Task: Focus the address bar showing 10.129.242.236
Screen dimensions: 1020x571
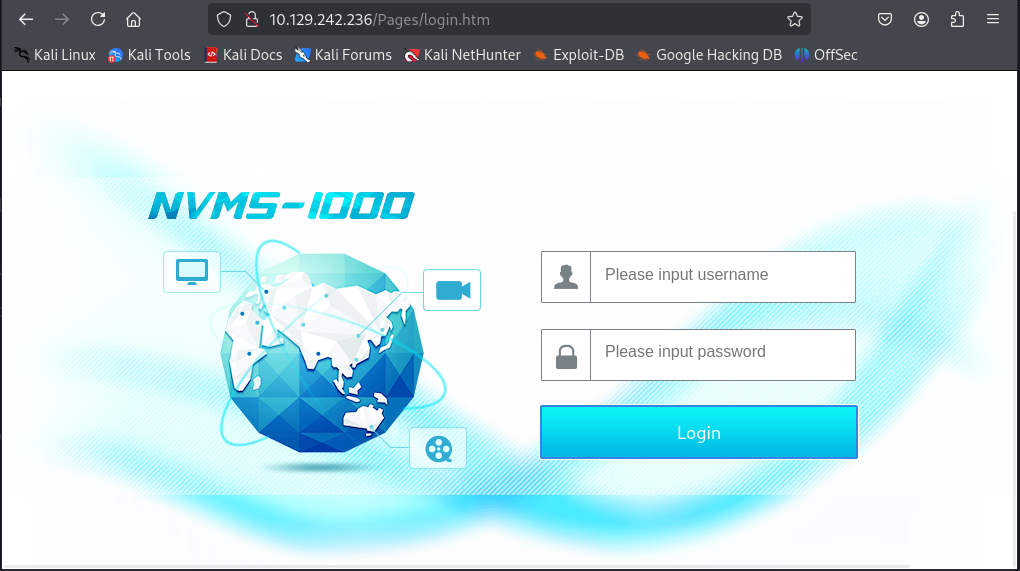Action: 509,20
